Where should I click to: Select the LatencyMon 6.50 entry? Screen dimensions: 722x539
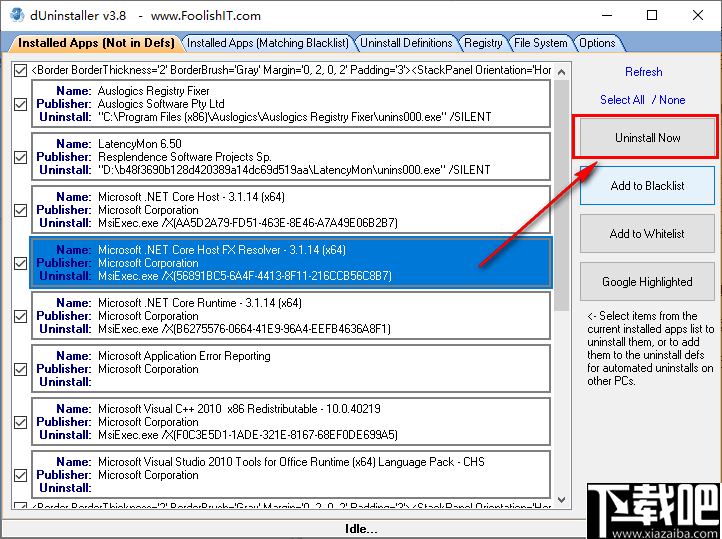coord(291,157)
